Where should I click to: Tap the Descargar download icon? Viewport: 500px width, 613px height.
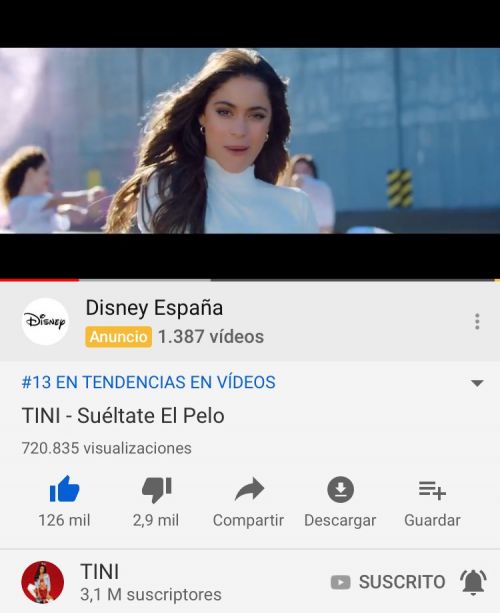340,489
